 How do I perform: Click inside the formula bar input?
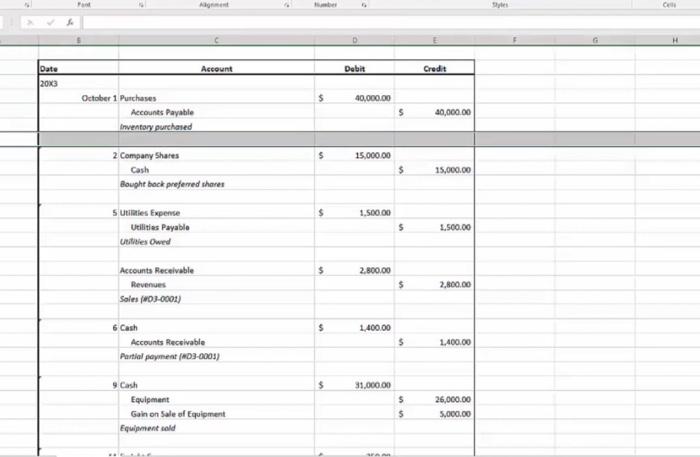tap(391, 22)
